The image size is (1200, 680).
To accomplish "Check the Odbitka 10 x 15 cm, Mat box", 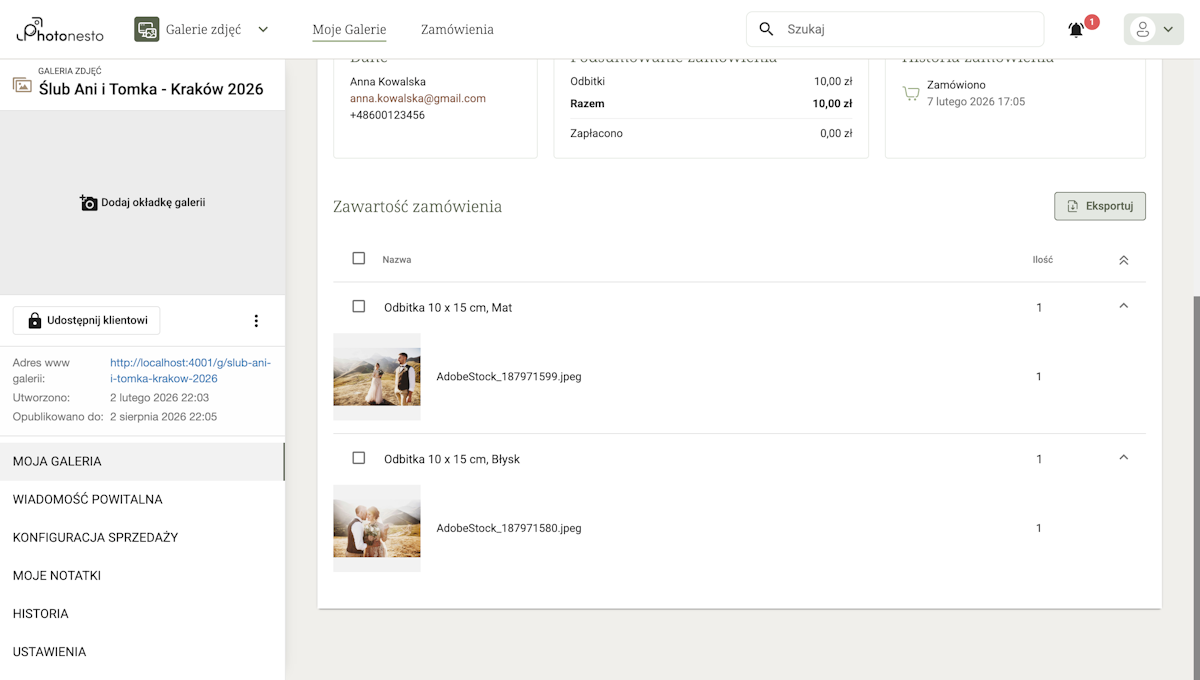I will click(359, 307).
